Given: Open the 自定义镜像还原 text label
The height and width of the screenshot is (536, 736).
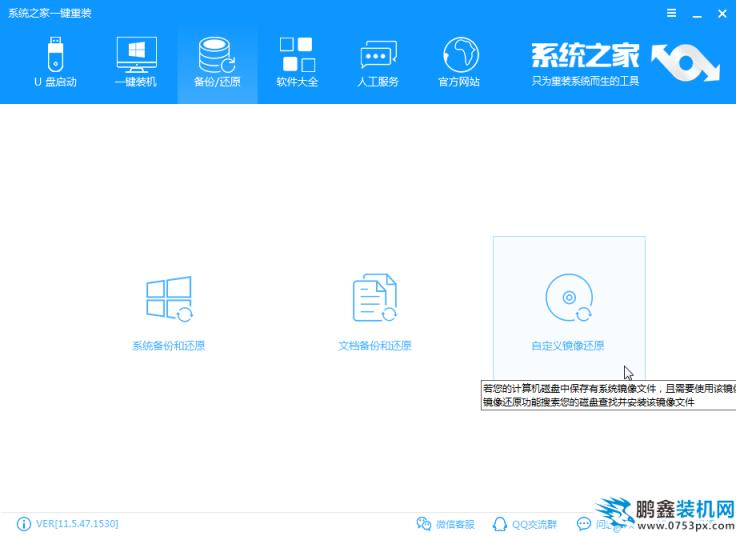Looking at the screenshot, I should (x=567, y=346).
